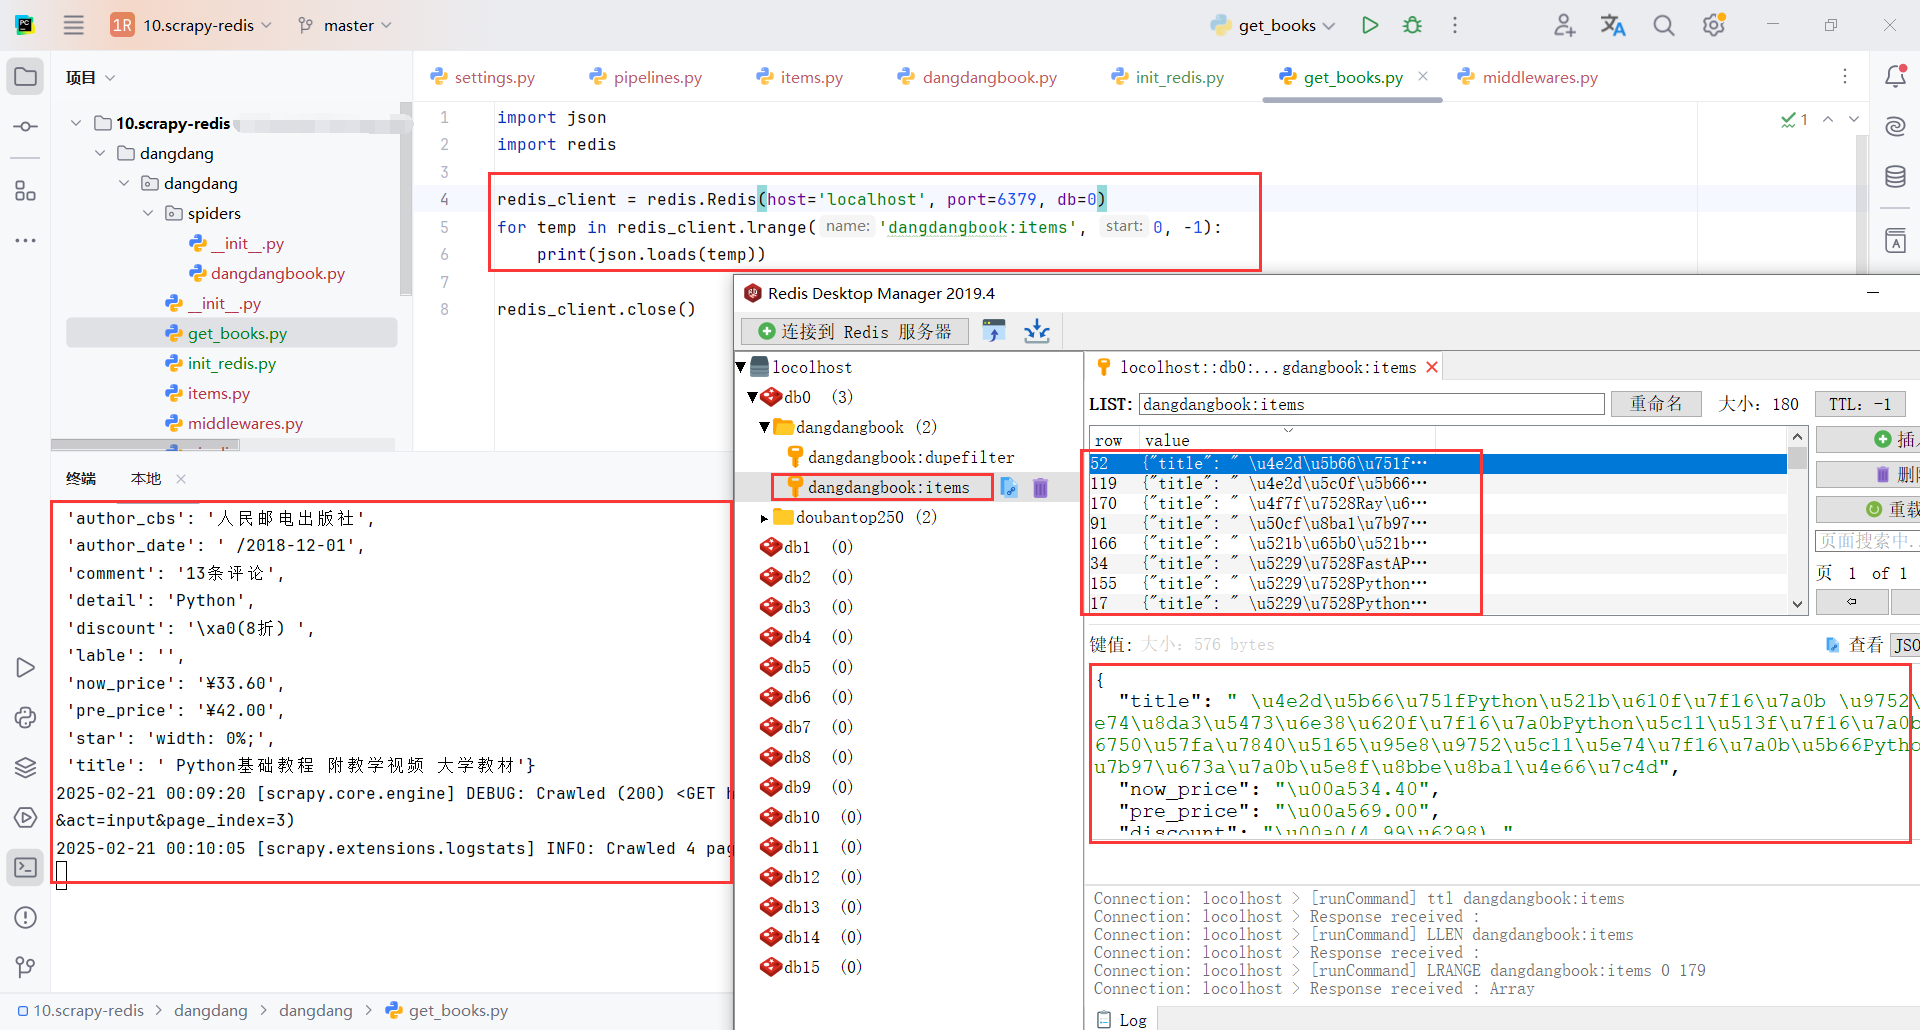Screen dimensions: 1920x1030
Task: Select row 119 in the value list
Action: (1438, 483)
